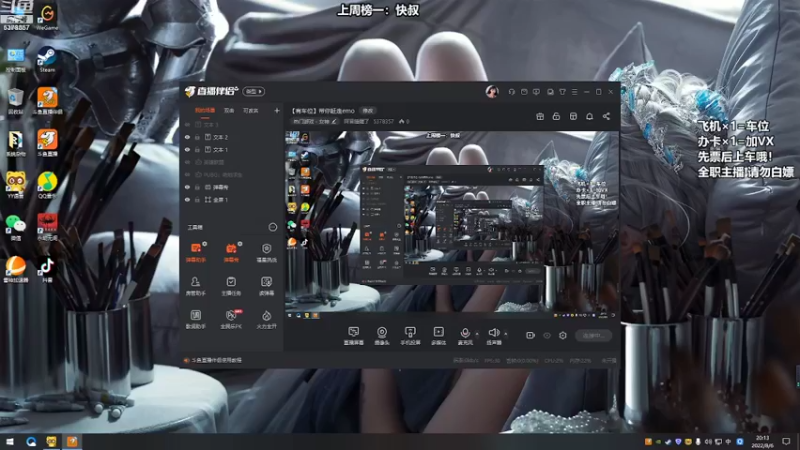Open the Windows Start menu

(10, 441)
